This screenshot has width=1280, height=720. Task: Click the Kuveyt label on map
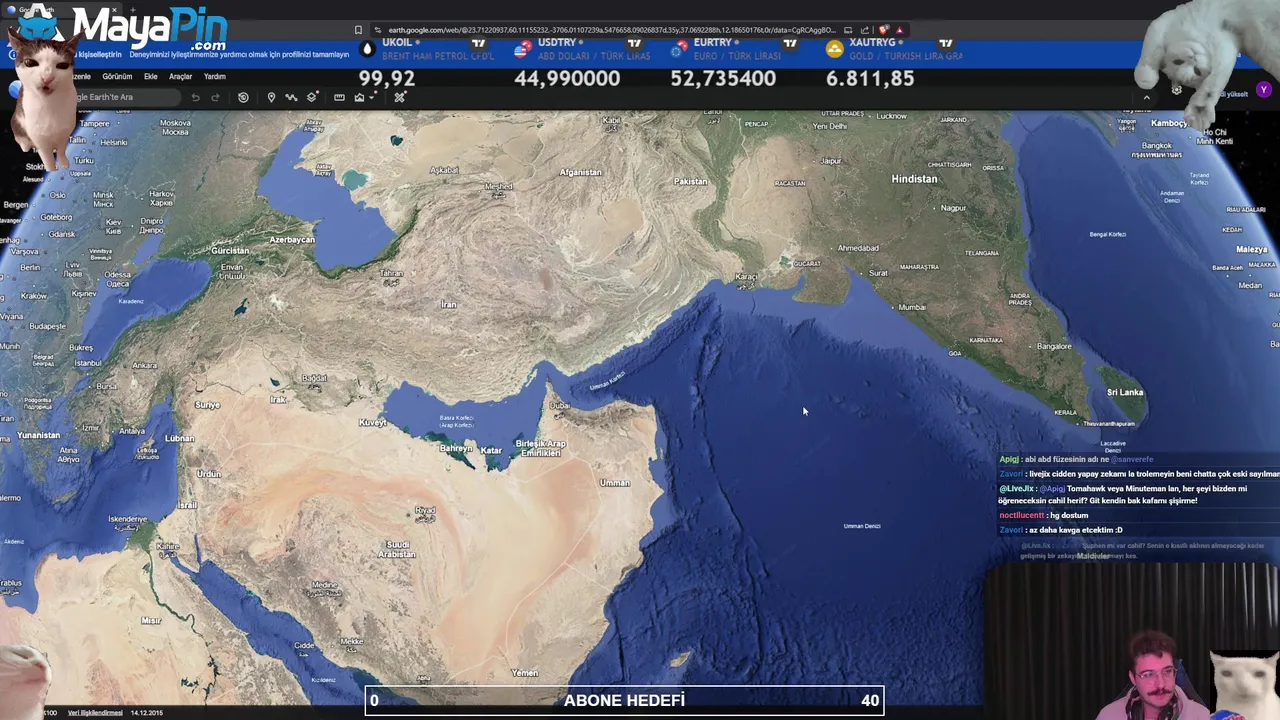[x=373, y=423]
